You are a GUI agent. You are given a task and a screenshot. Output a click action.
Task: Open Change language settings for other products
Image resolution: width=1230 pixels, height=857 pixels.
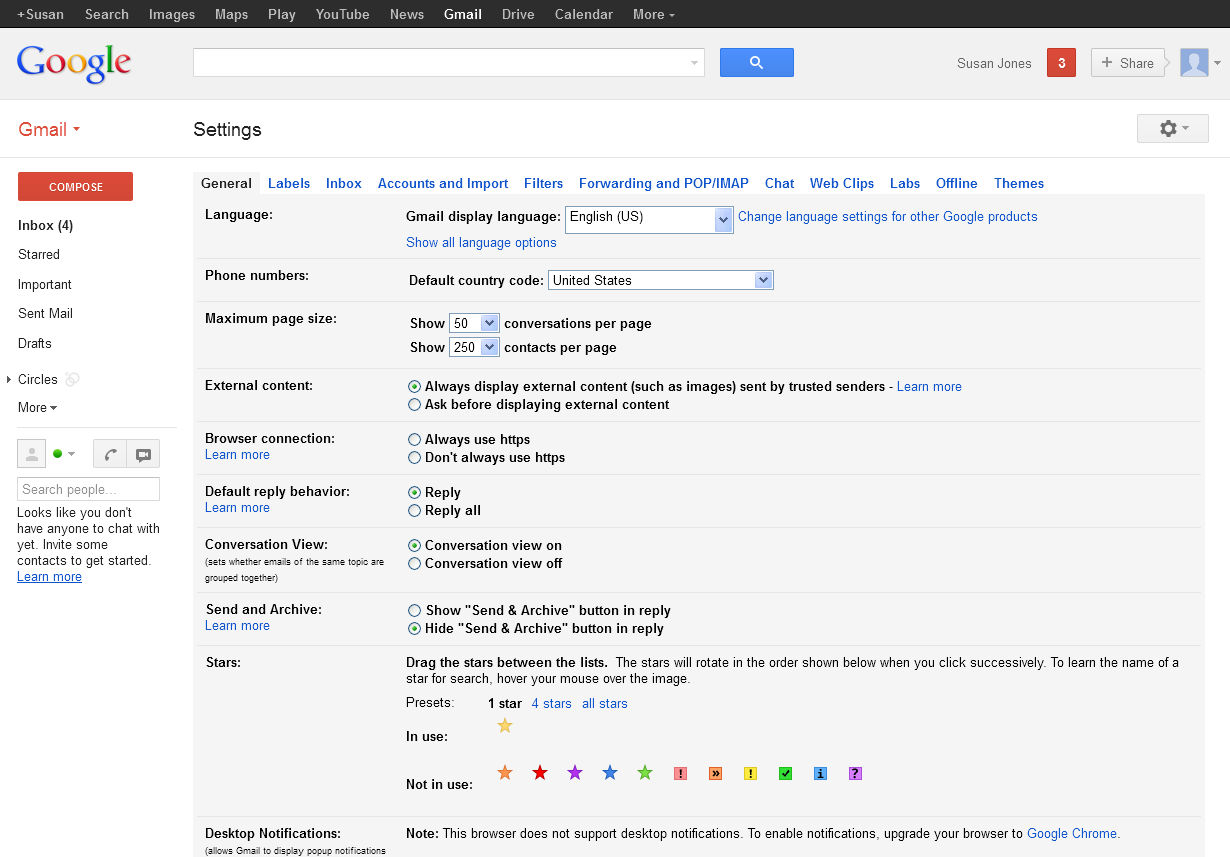[x=888, y=216]
